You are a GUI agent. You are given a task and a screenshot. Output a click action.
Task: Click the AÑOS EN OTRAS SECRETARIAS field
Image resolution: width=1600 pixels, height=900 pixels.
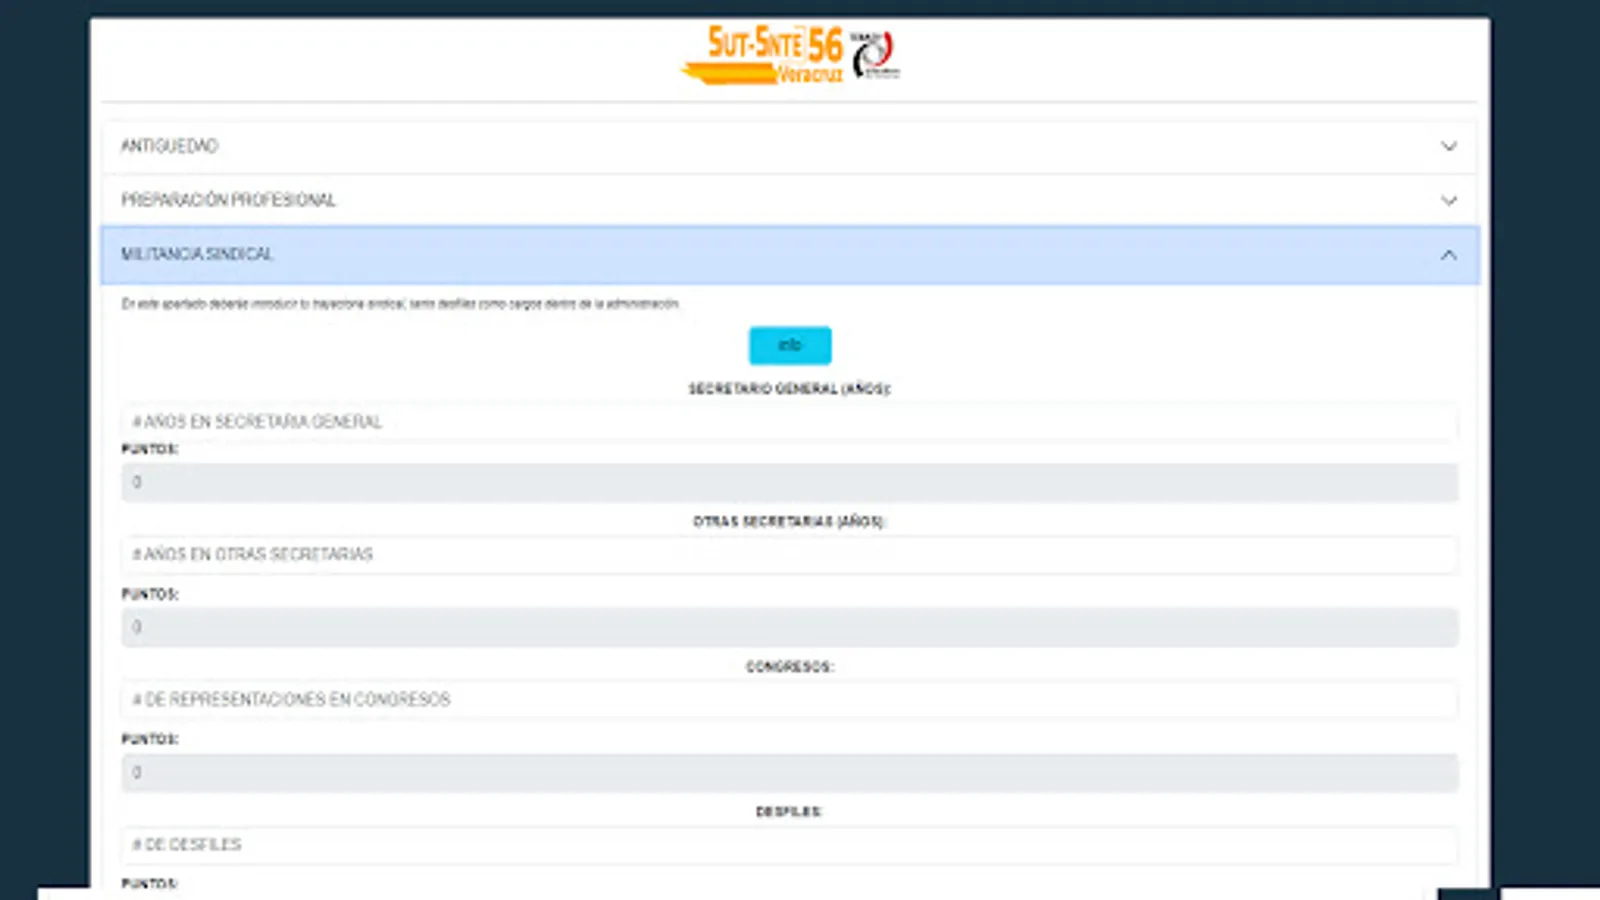(790, 555)
